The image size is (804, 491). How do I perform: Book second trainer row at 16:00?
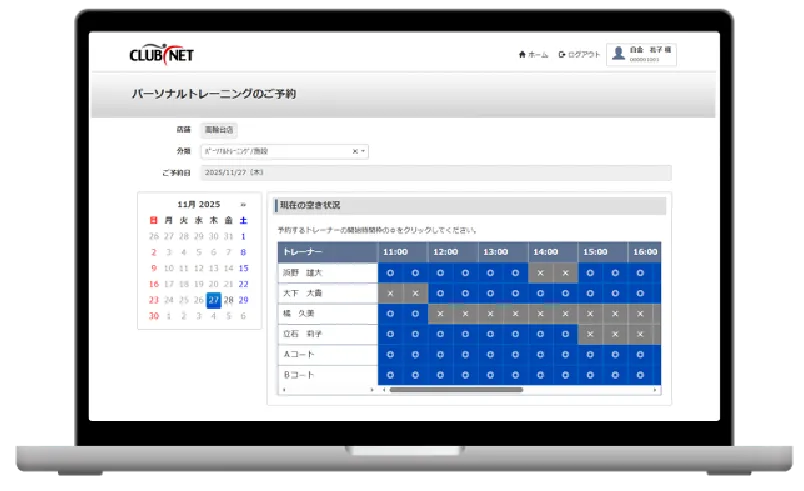point(640,294)
